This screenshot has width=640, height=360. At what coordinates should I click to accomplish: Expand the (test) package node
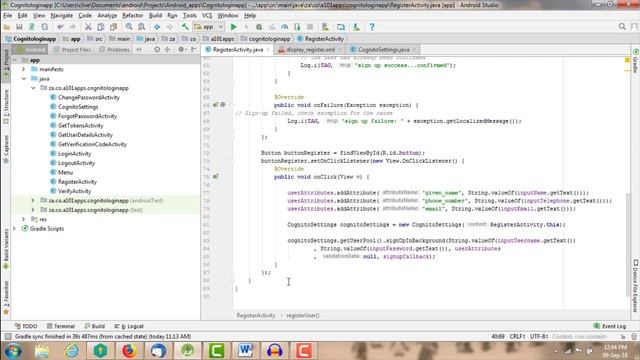(x=33, y=210)
